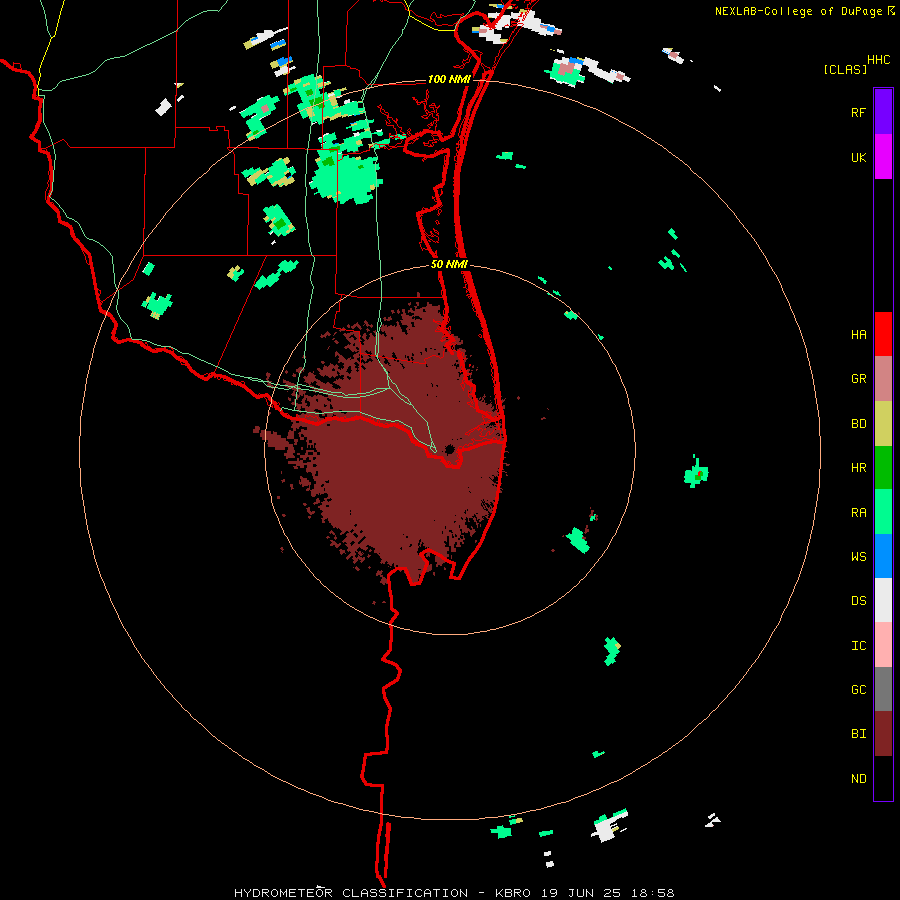Click the 'BD' legend label

coord(858,424)
